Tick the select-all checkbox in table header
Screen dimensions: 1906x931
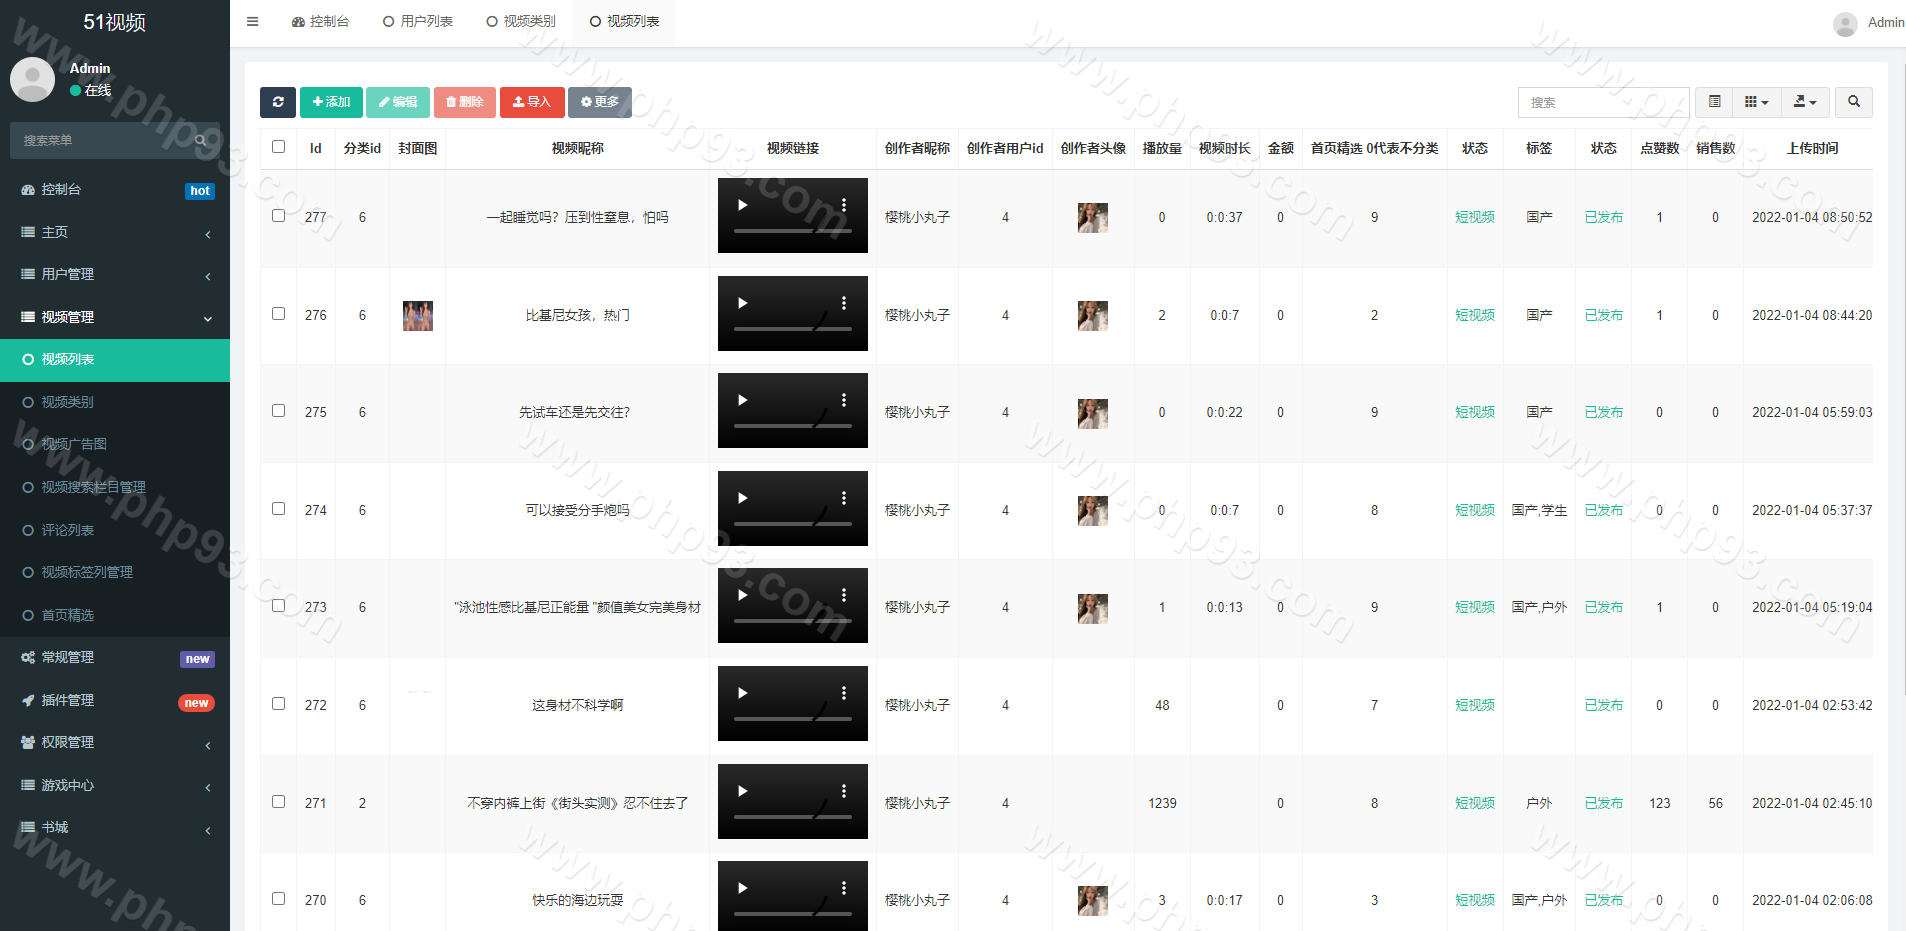pyautogui.click(x=279, y=147)
